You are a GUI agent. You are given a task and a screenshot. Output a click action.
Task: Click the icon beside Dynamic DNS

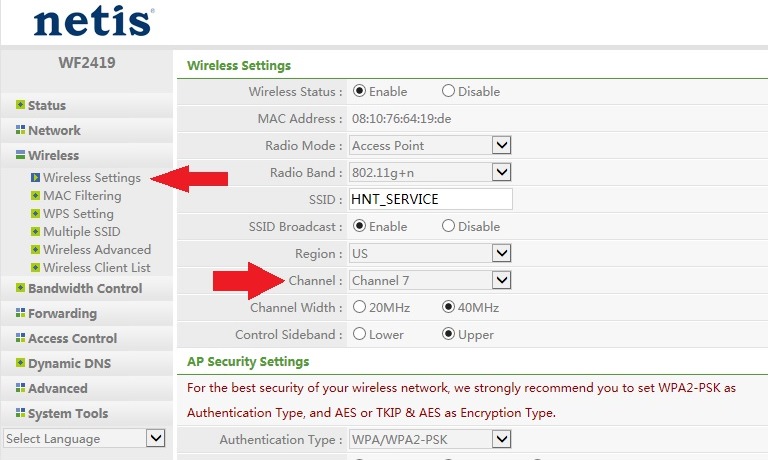(x=20, y=363)
